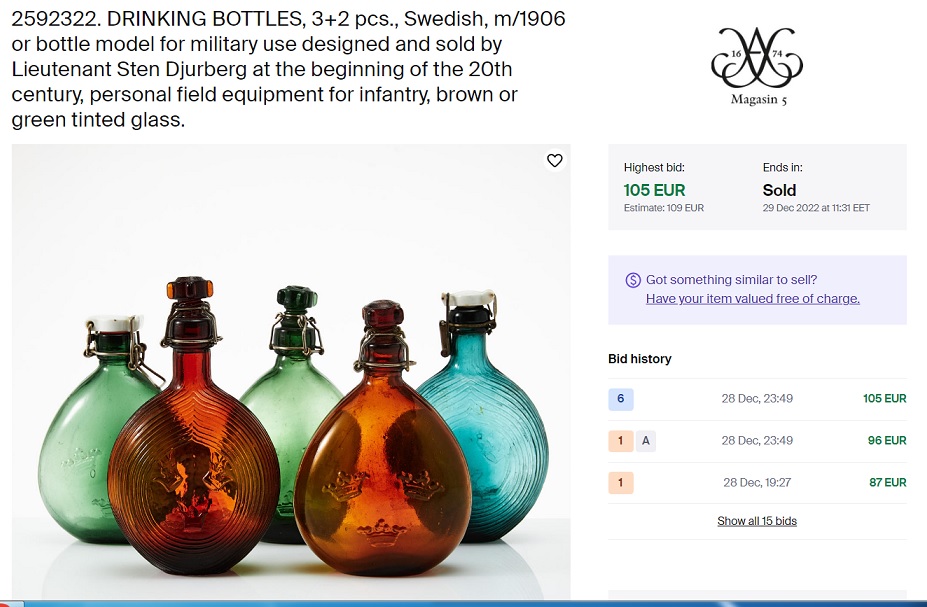Toggle the heart favorite icon on the photo
Image resolution: width=927 pixels, height=607 pixels.
[x=555, y=160]
